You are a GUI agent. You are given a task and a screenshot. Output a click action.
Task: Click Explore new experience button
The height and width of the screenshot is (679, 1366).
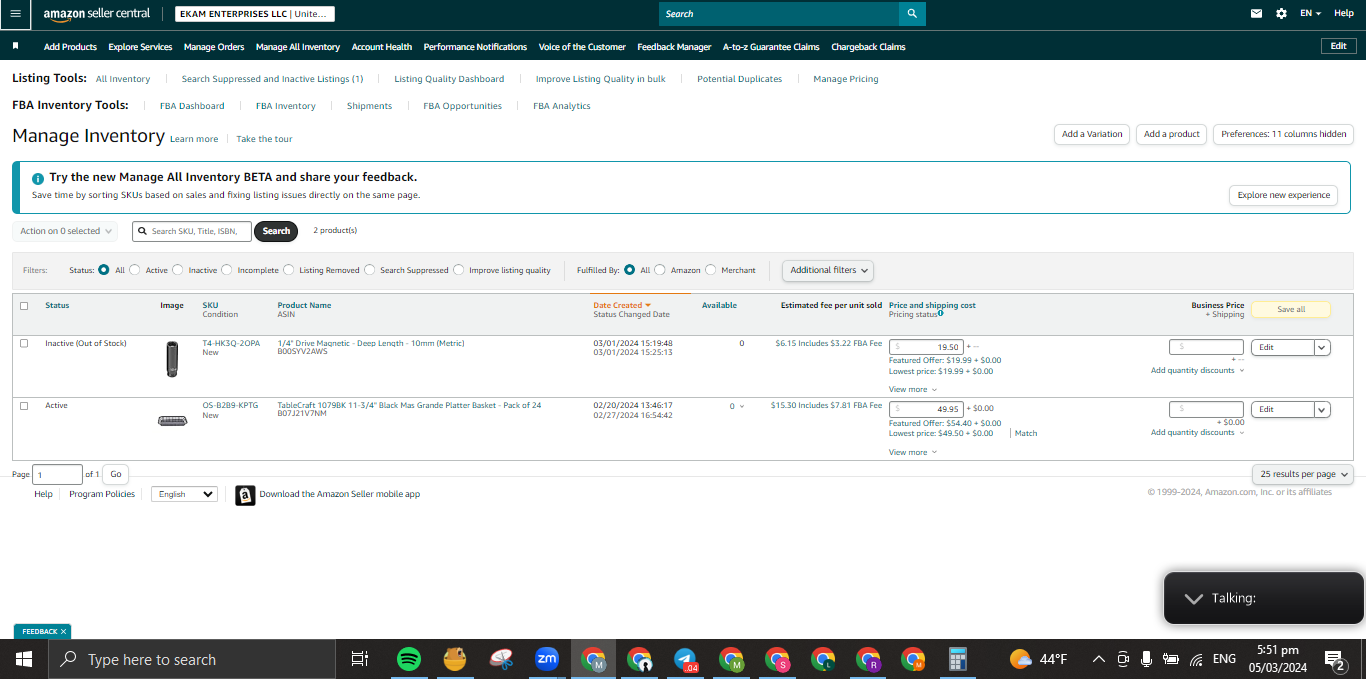[1284, 195]
